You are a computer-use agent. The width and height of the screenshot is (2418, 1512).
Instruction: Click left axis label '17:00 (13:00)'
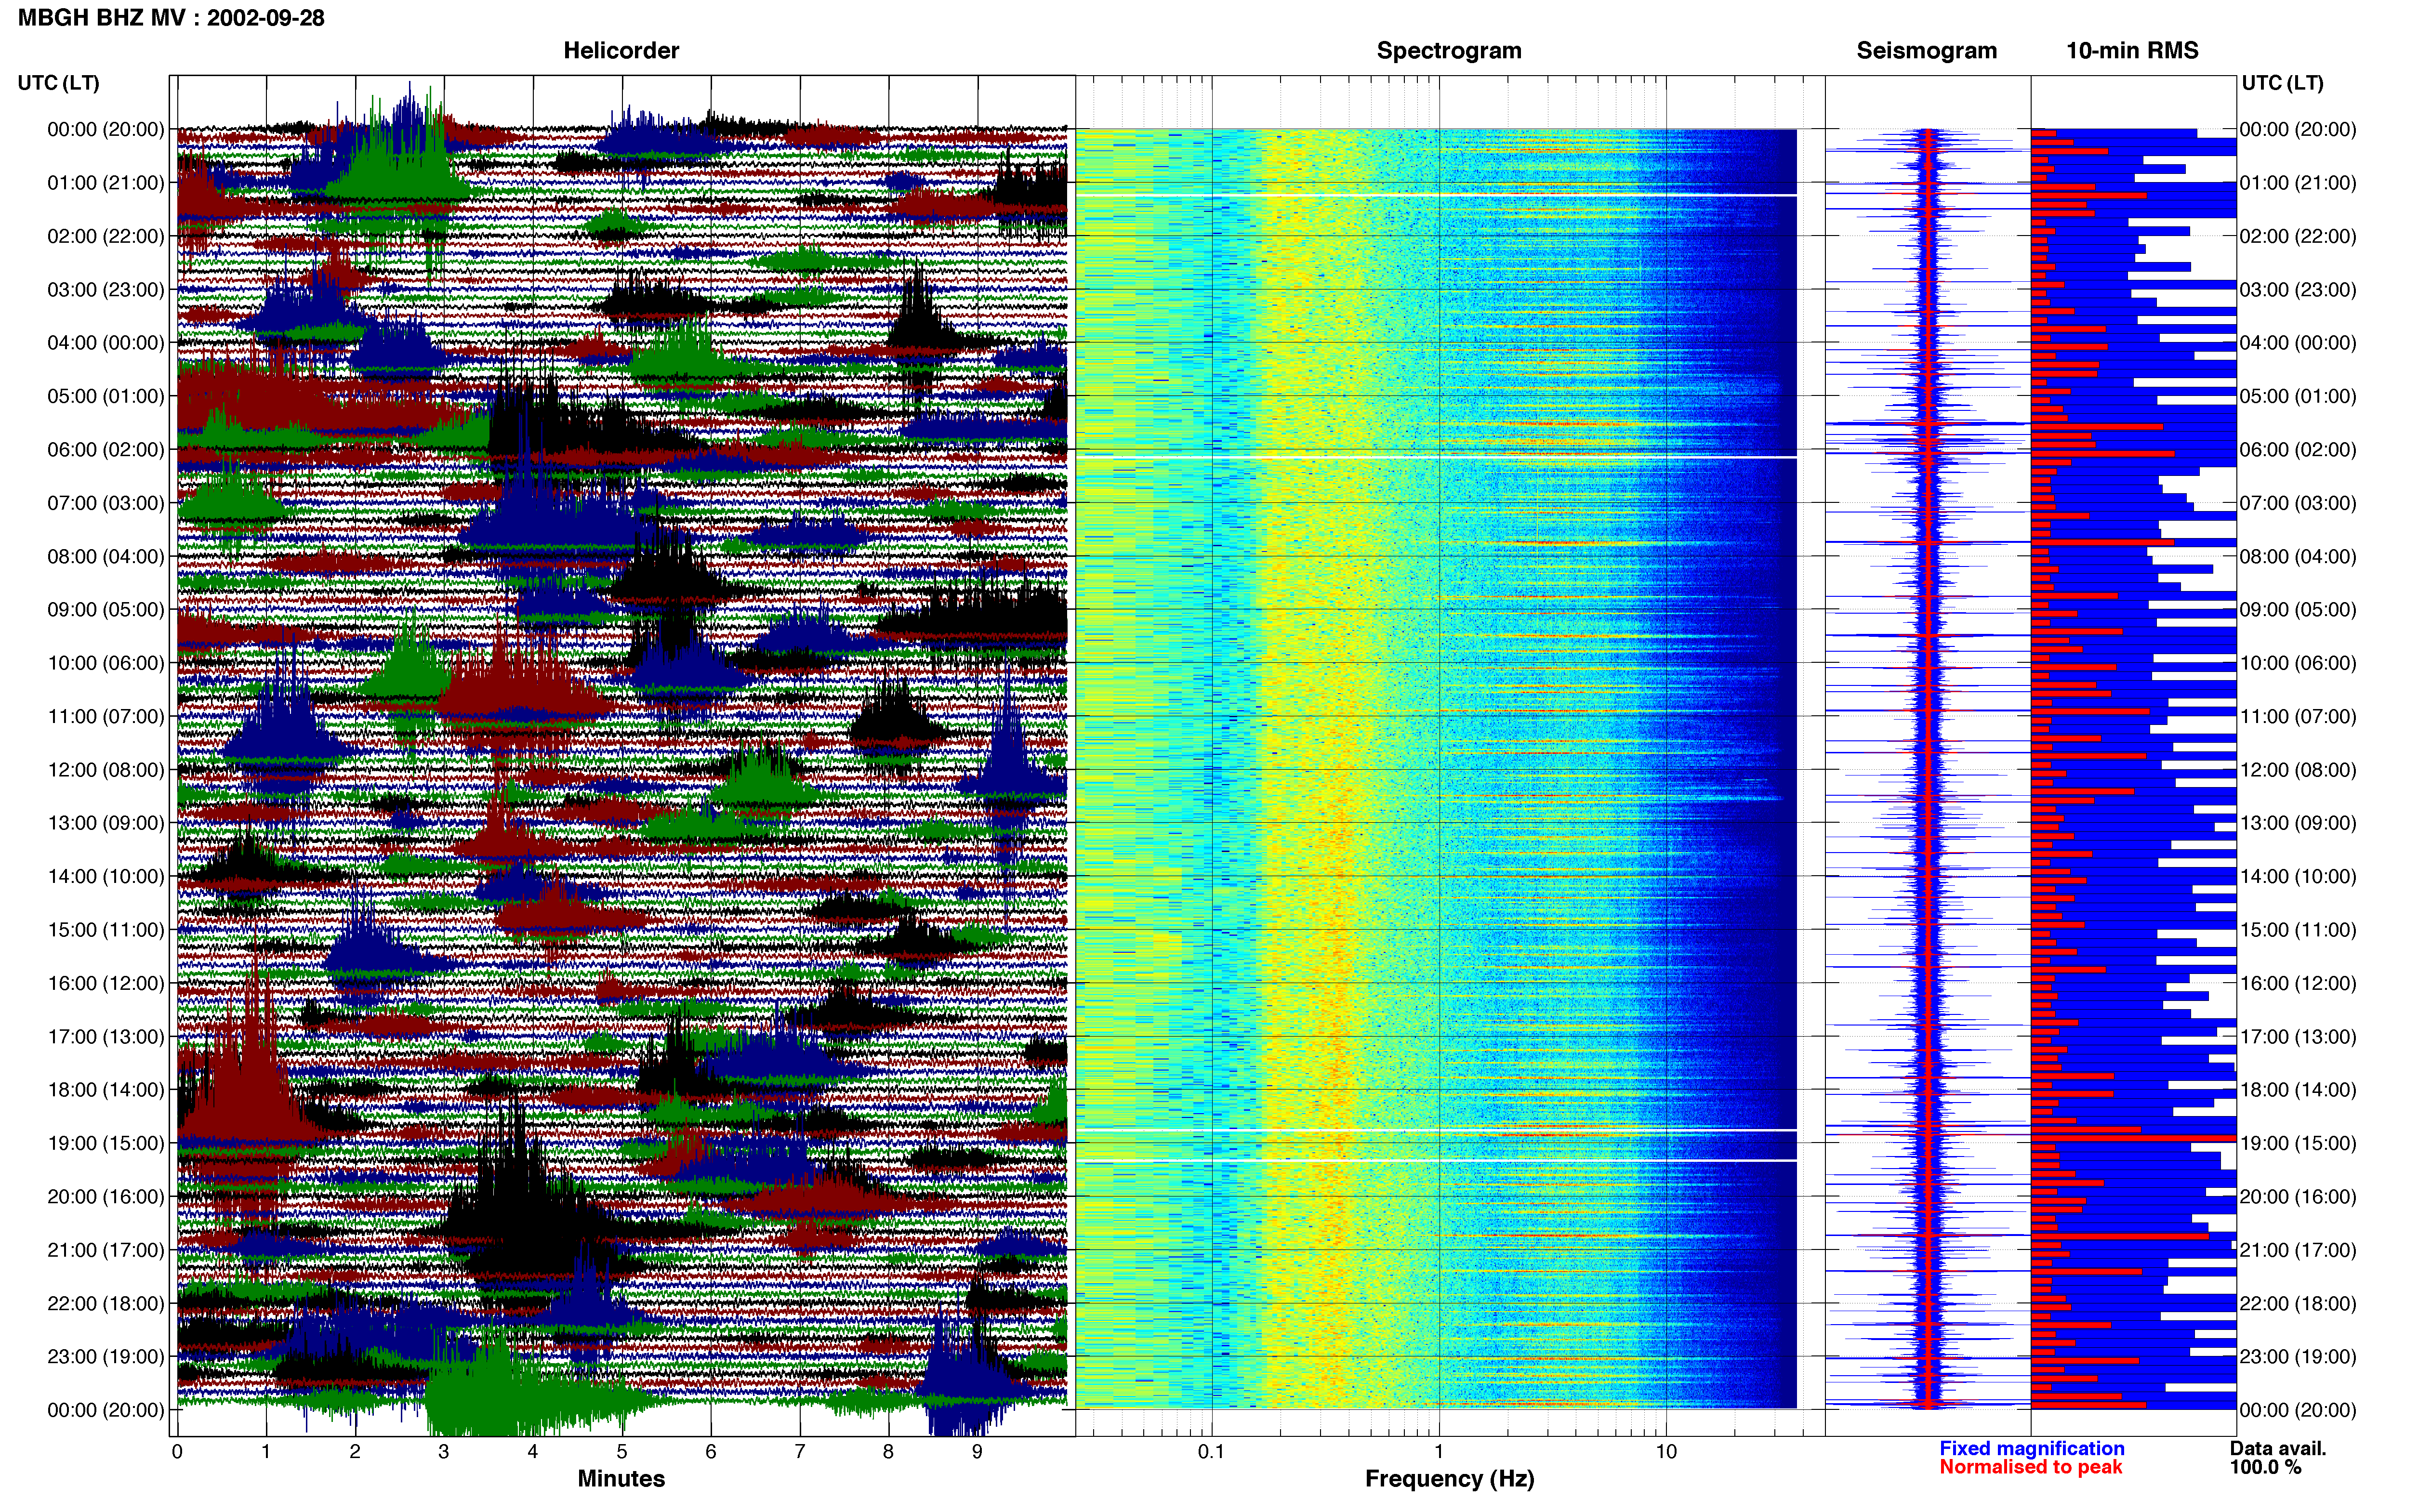pyautogui.click(x=106, y=1037)
